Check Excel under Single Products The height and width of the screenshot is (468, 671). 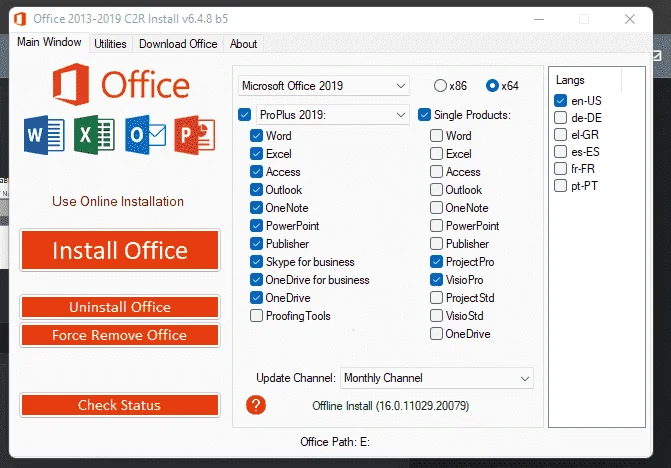(436, 154)
